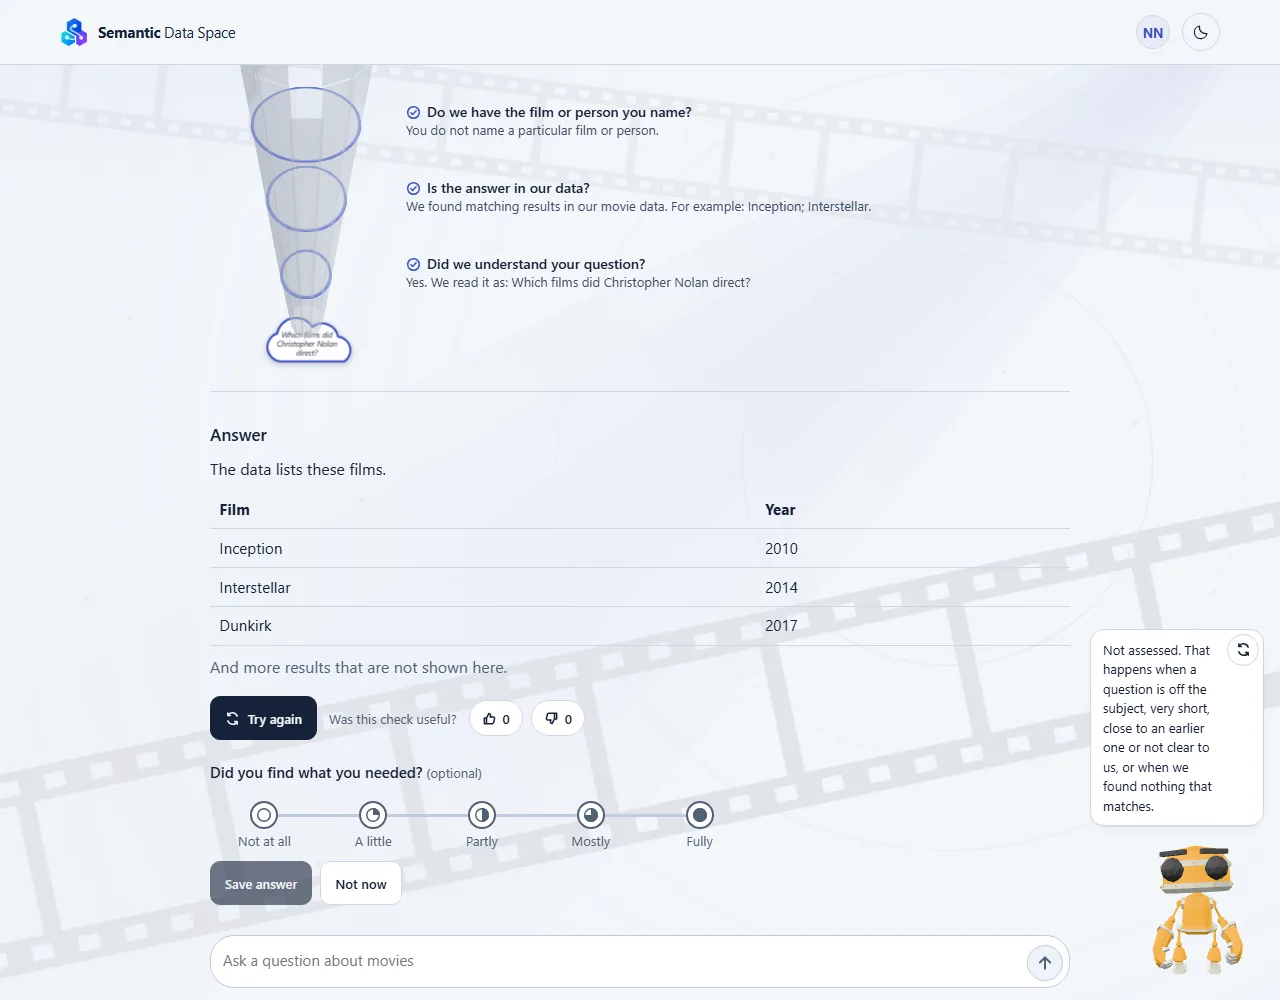This screenshot has width=1280, height=1000.
Task: Submit question with the up arrow icon
Action: tap(1045, 963)
